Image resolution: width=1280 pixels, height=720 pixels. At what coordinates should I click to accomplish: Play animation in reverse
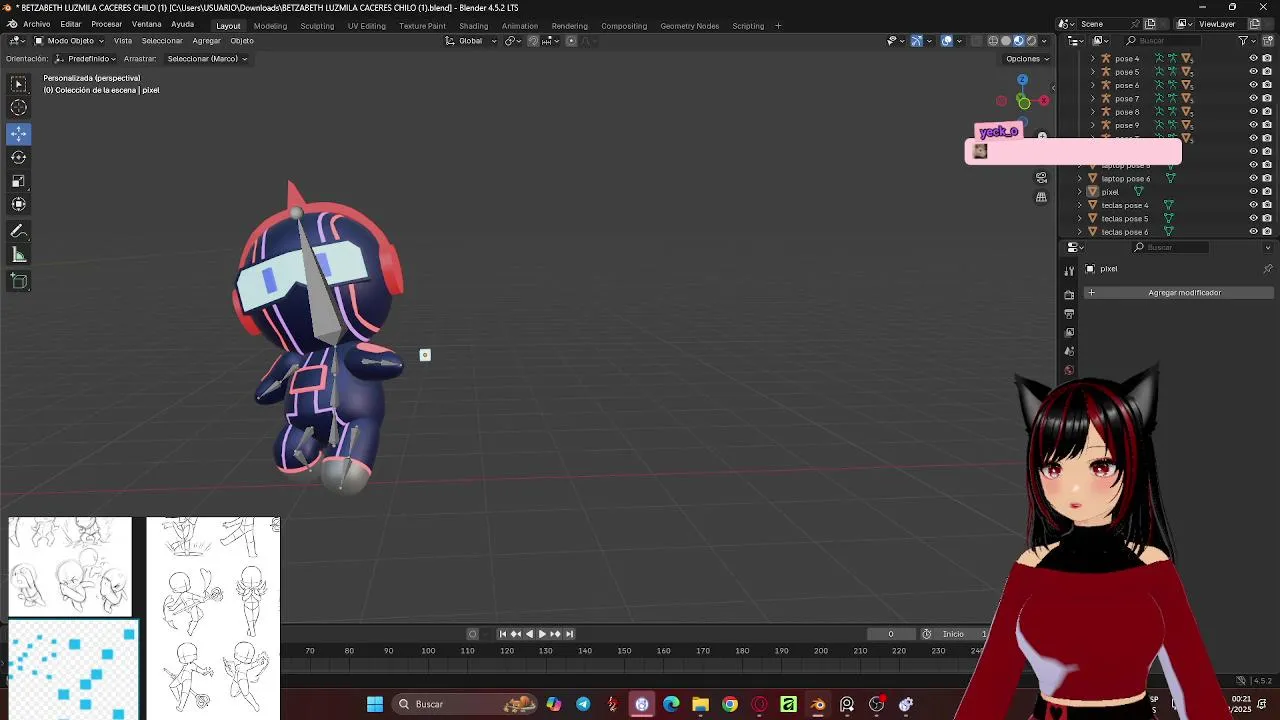pos(529,634)
